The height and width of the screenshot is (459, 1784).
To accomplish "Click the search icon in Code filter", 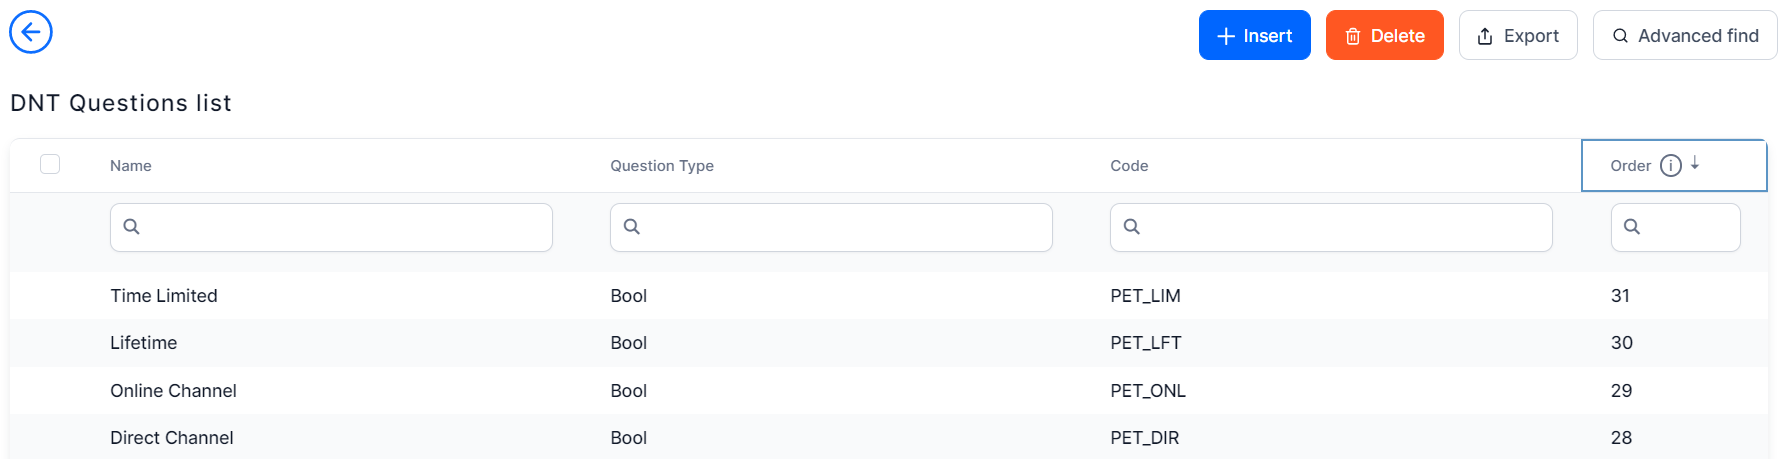I will (1132, 227).
